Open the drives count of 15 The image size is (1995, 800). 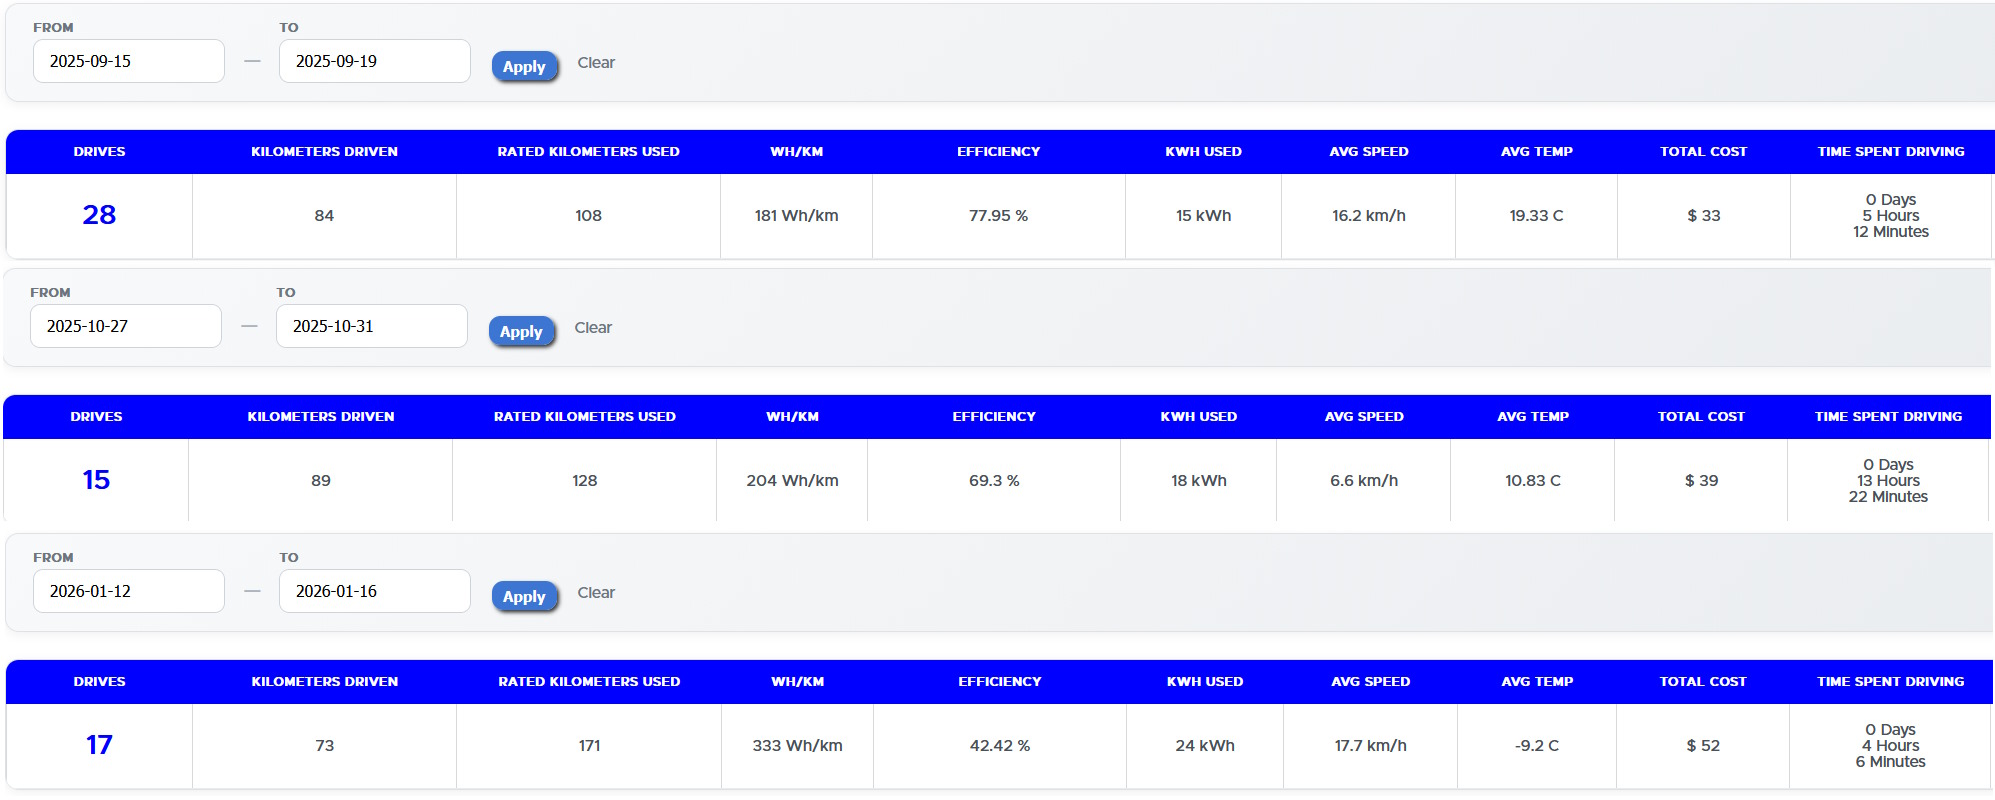click(x=96, y=480)
